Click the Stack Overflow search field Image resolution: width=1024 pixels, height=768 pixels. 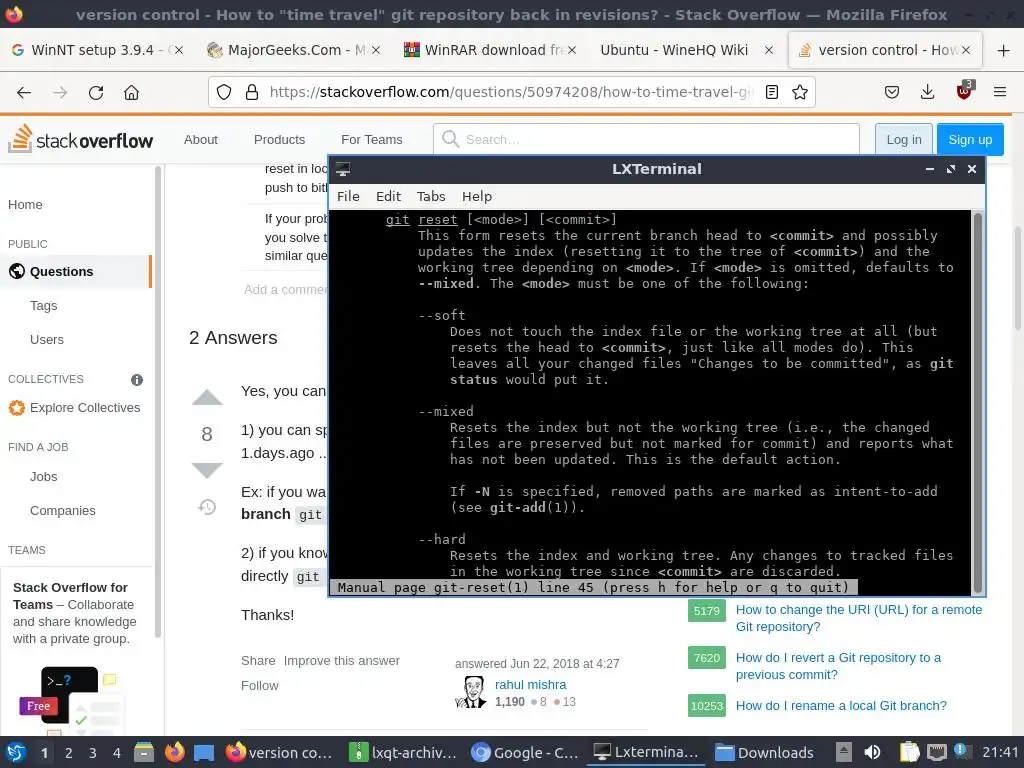tap(646, 139)
